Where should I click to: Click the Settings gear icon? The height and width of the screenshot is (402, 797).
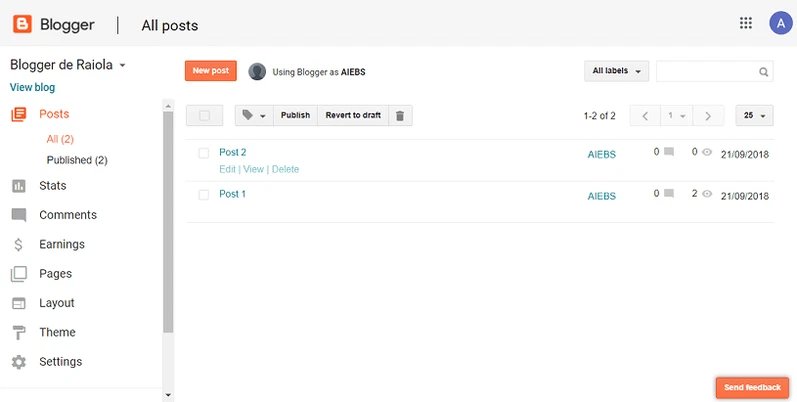19,362
